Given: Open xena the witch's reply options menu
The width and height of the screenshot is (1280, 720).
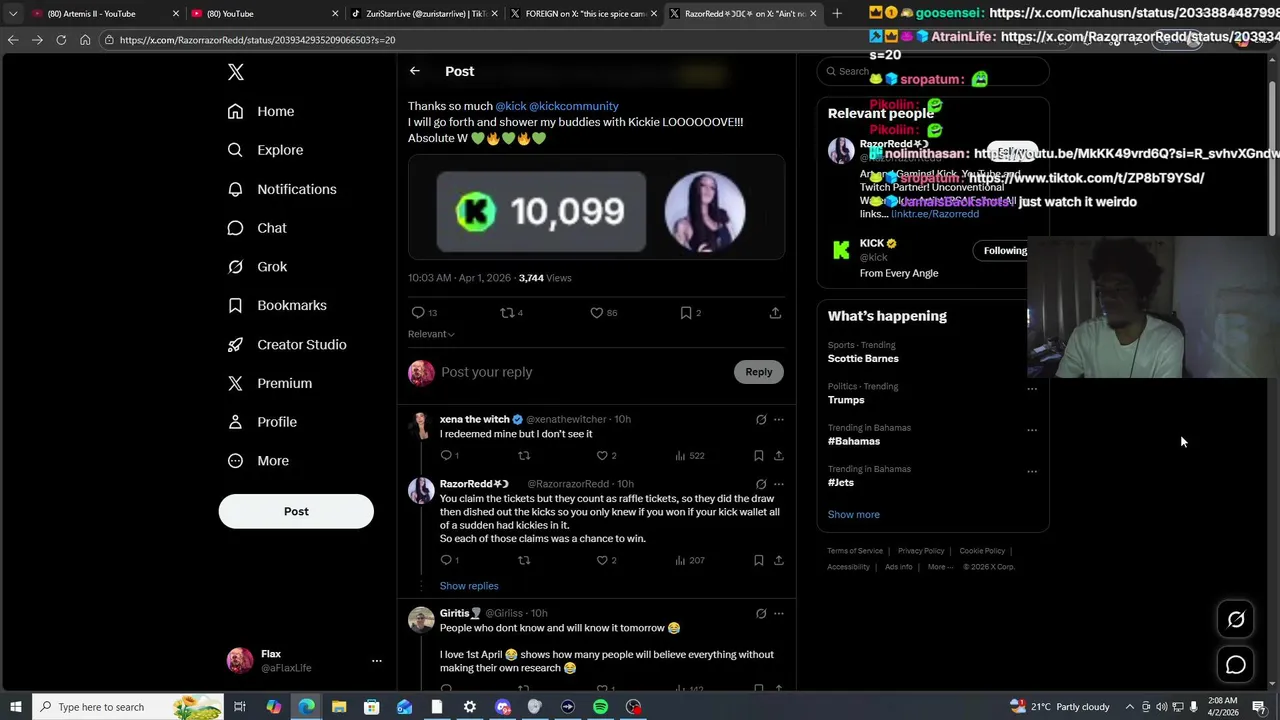Looking at the screenshot, I should tap(779, 420).
